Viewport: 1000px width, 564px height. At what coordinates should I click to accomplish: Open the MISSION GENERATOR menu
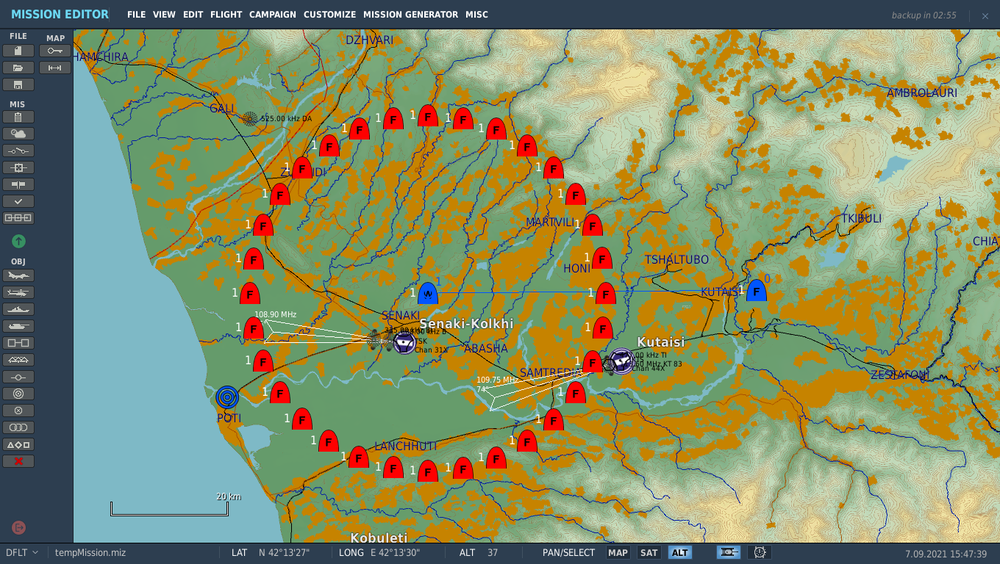click(410, 14)
